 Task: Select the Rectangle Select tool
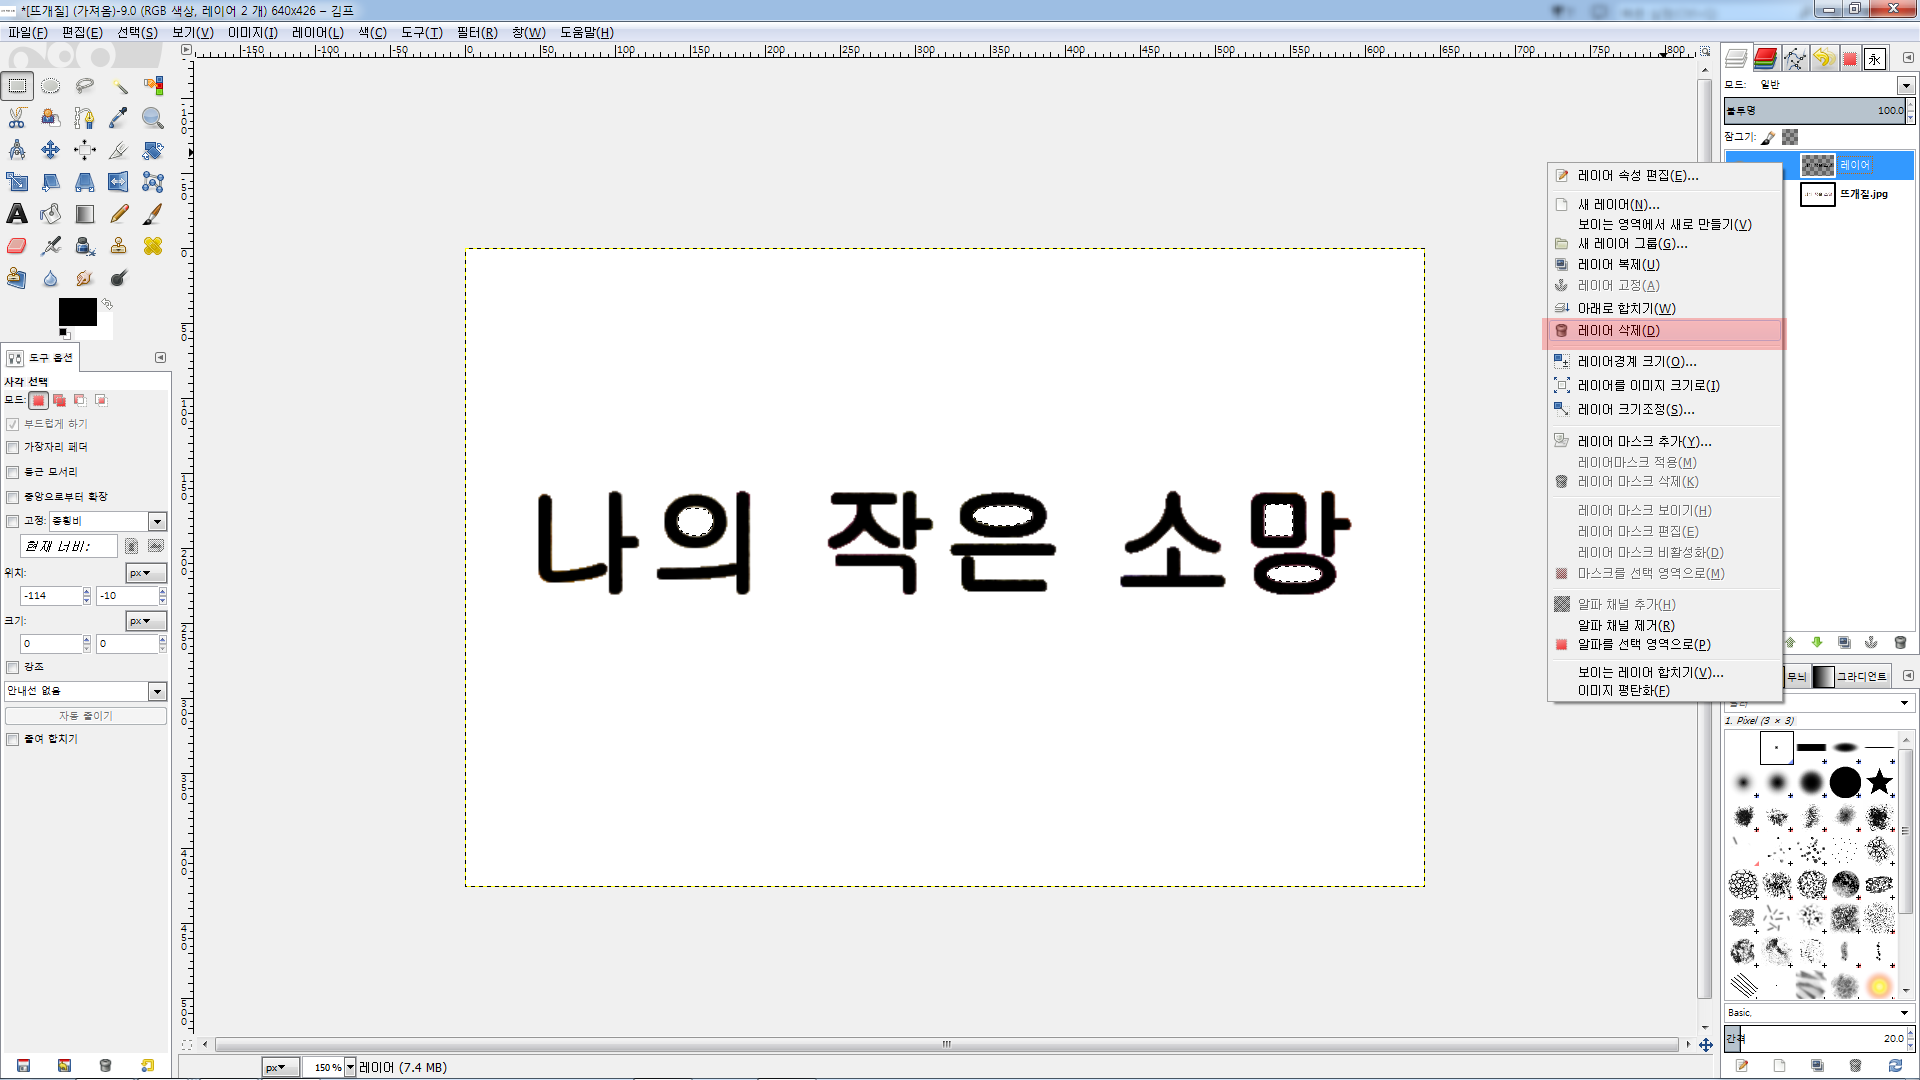tap(17, 86)
